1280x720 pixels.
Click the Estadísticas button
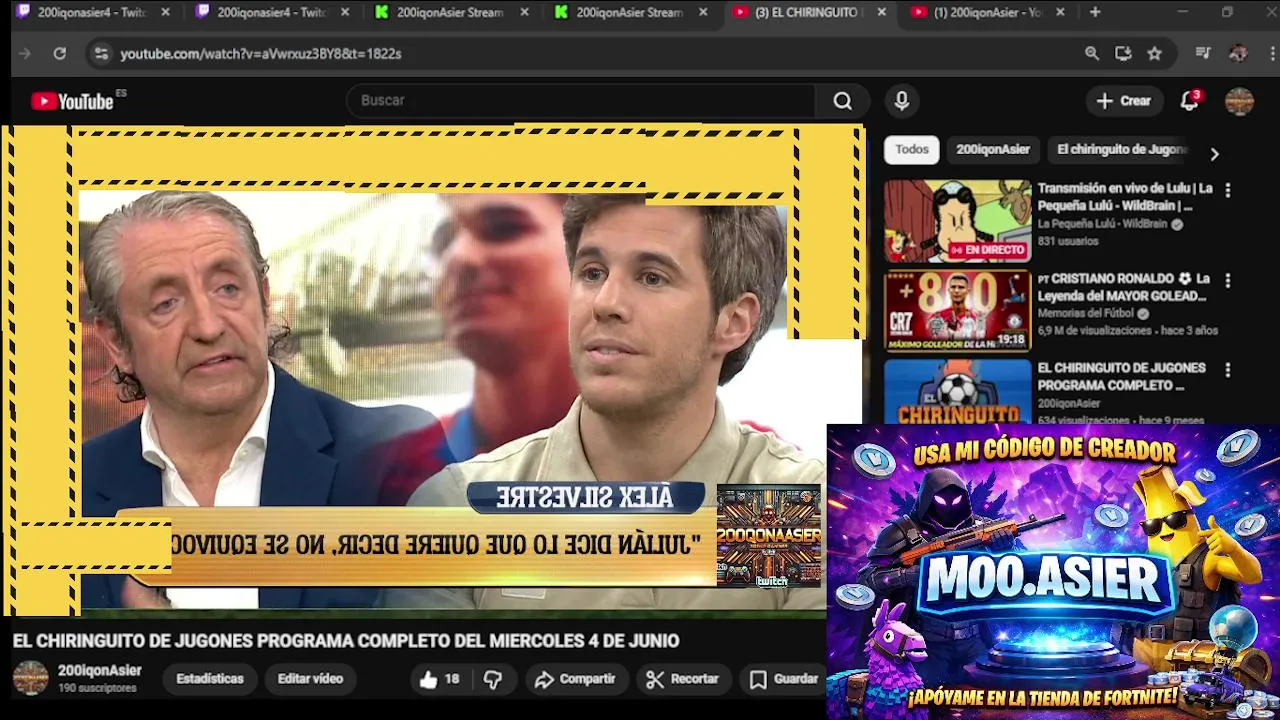tap(210, 679)
